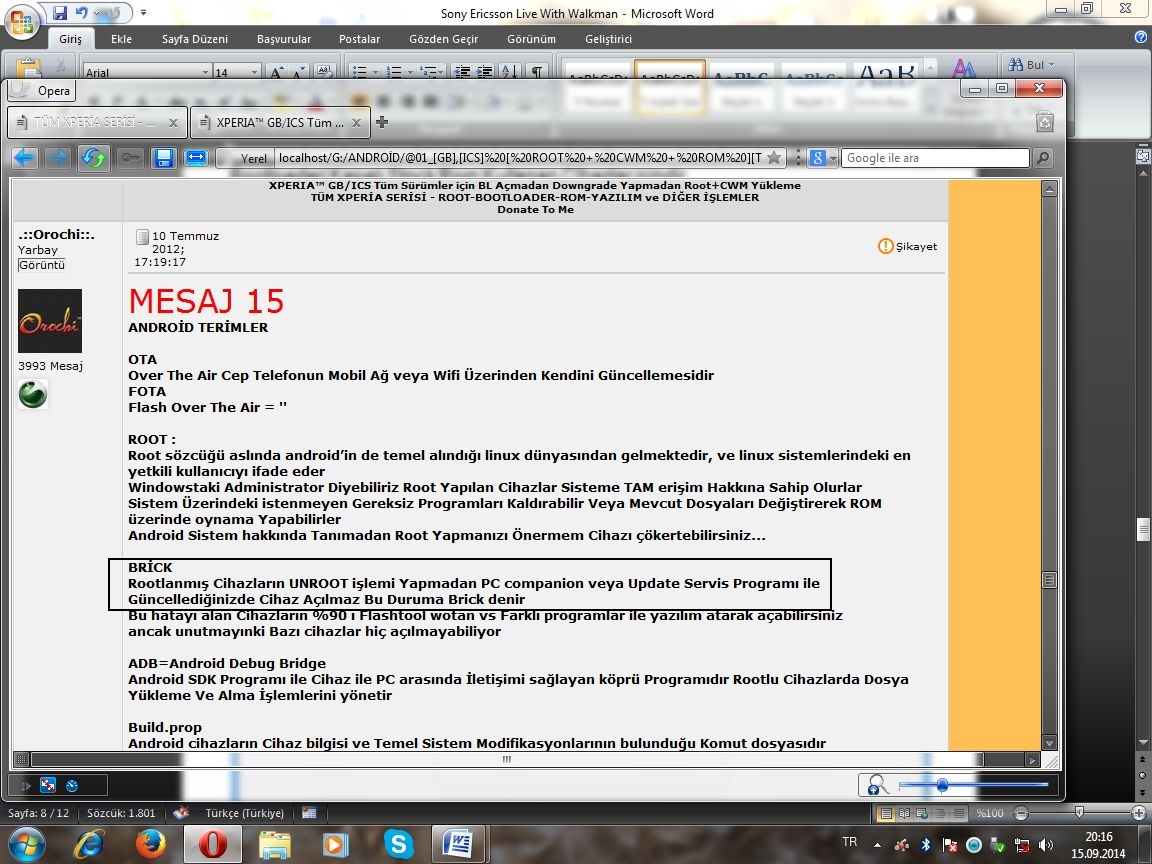The image size is (1152, 864).
Task: Show hidden system tray icons
Action: tap(877, 845)
